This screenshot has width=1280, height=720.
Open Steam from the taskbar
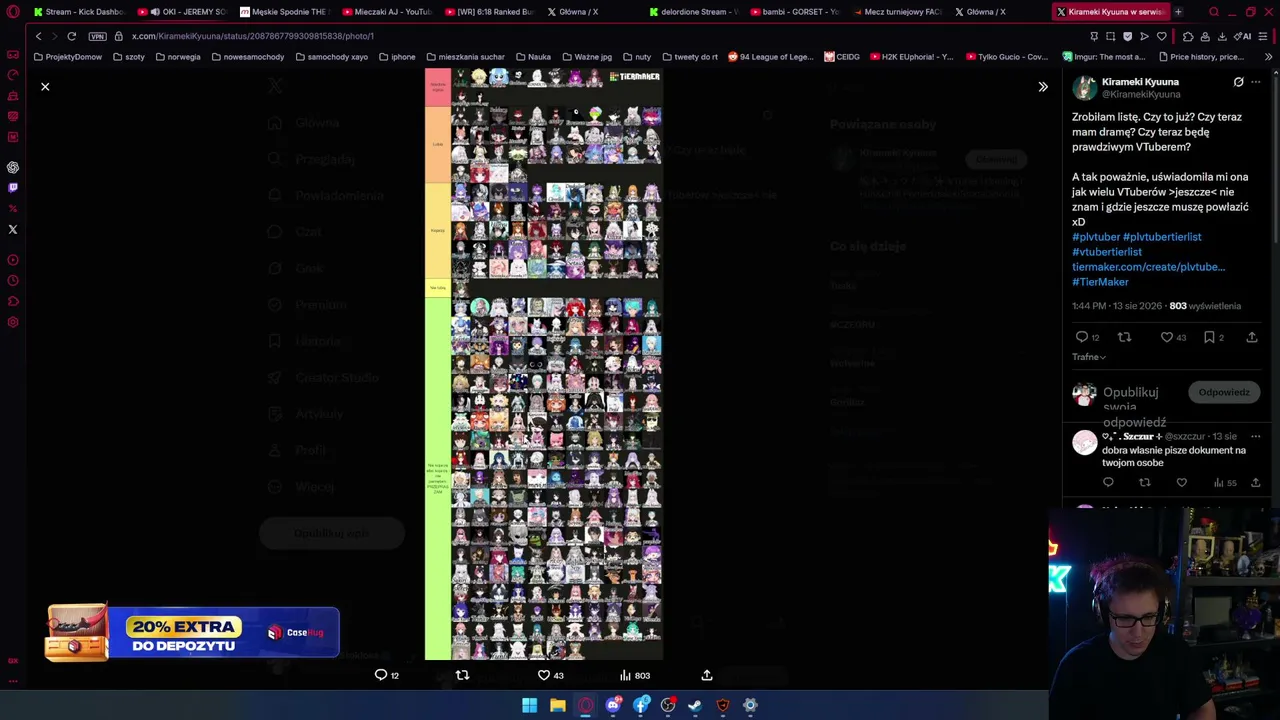[695, 705]
